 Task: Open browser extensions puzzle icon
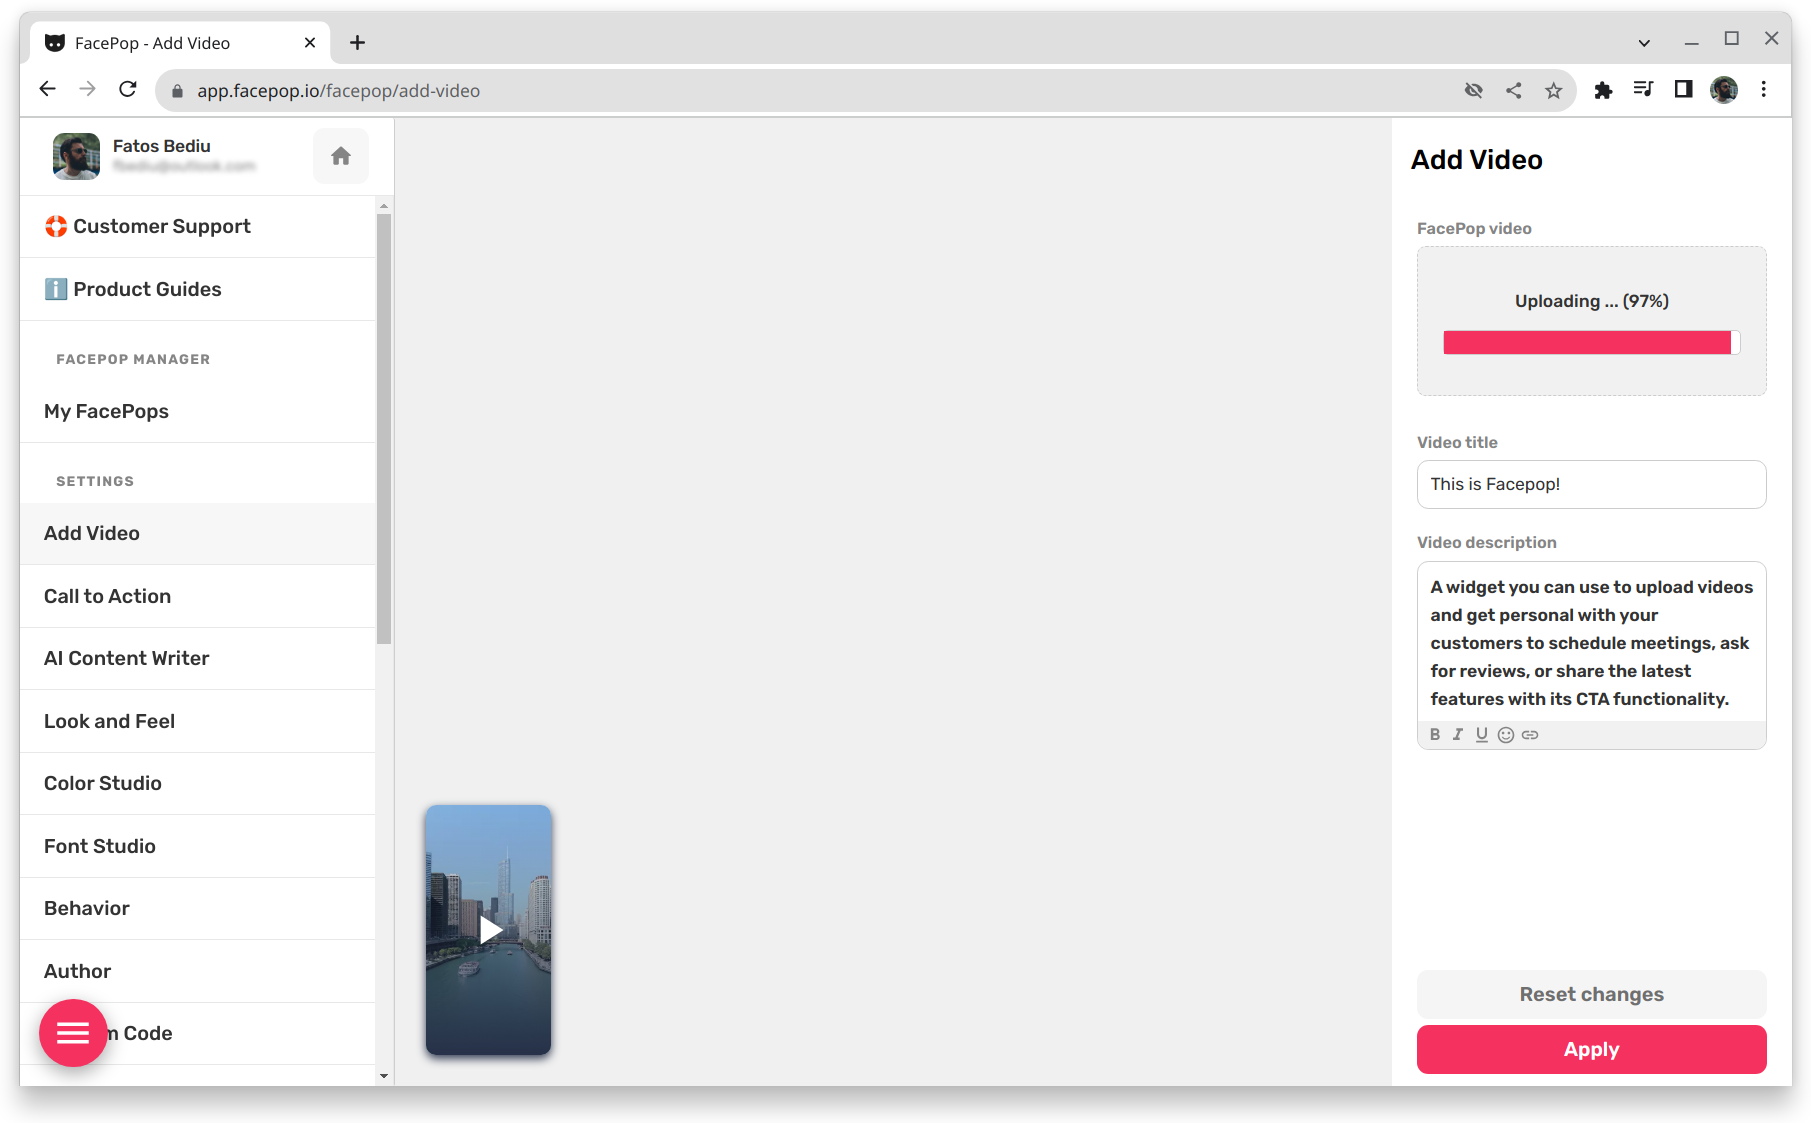[x=1603, y=91]
